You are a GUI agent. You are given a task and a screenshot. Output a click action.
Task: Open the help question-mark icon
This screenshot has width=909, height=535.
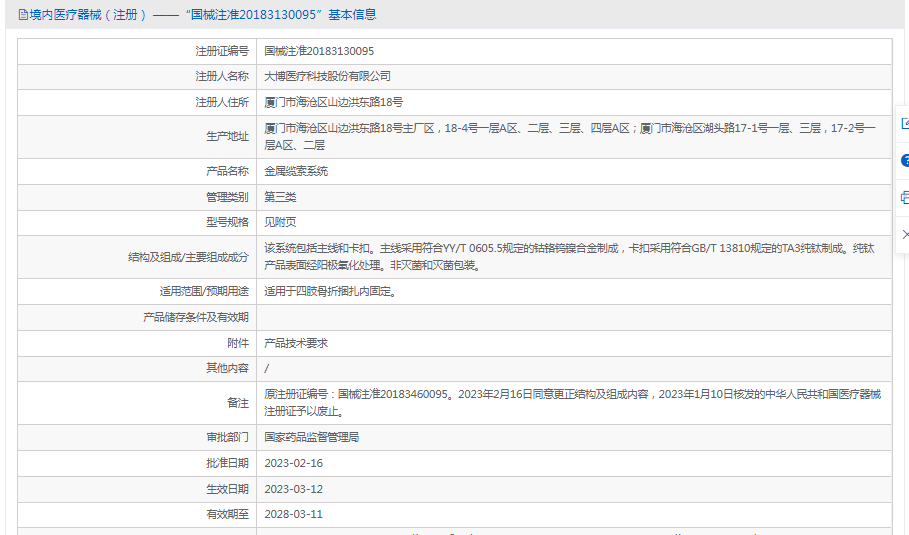coord(905,161)
